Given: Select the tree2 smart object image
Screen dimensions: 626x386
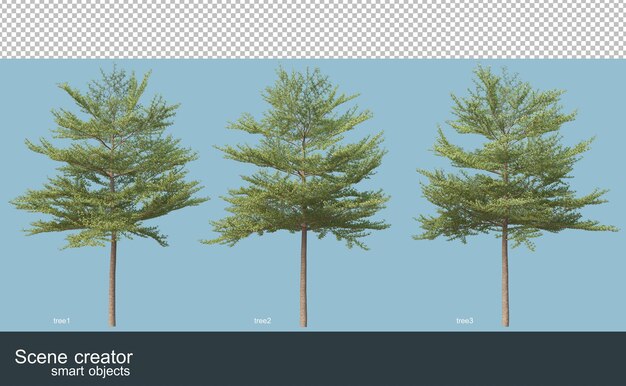Looking at the screenshot, I should point(295,196).
